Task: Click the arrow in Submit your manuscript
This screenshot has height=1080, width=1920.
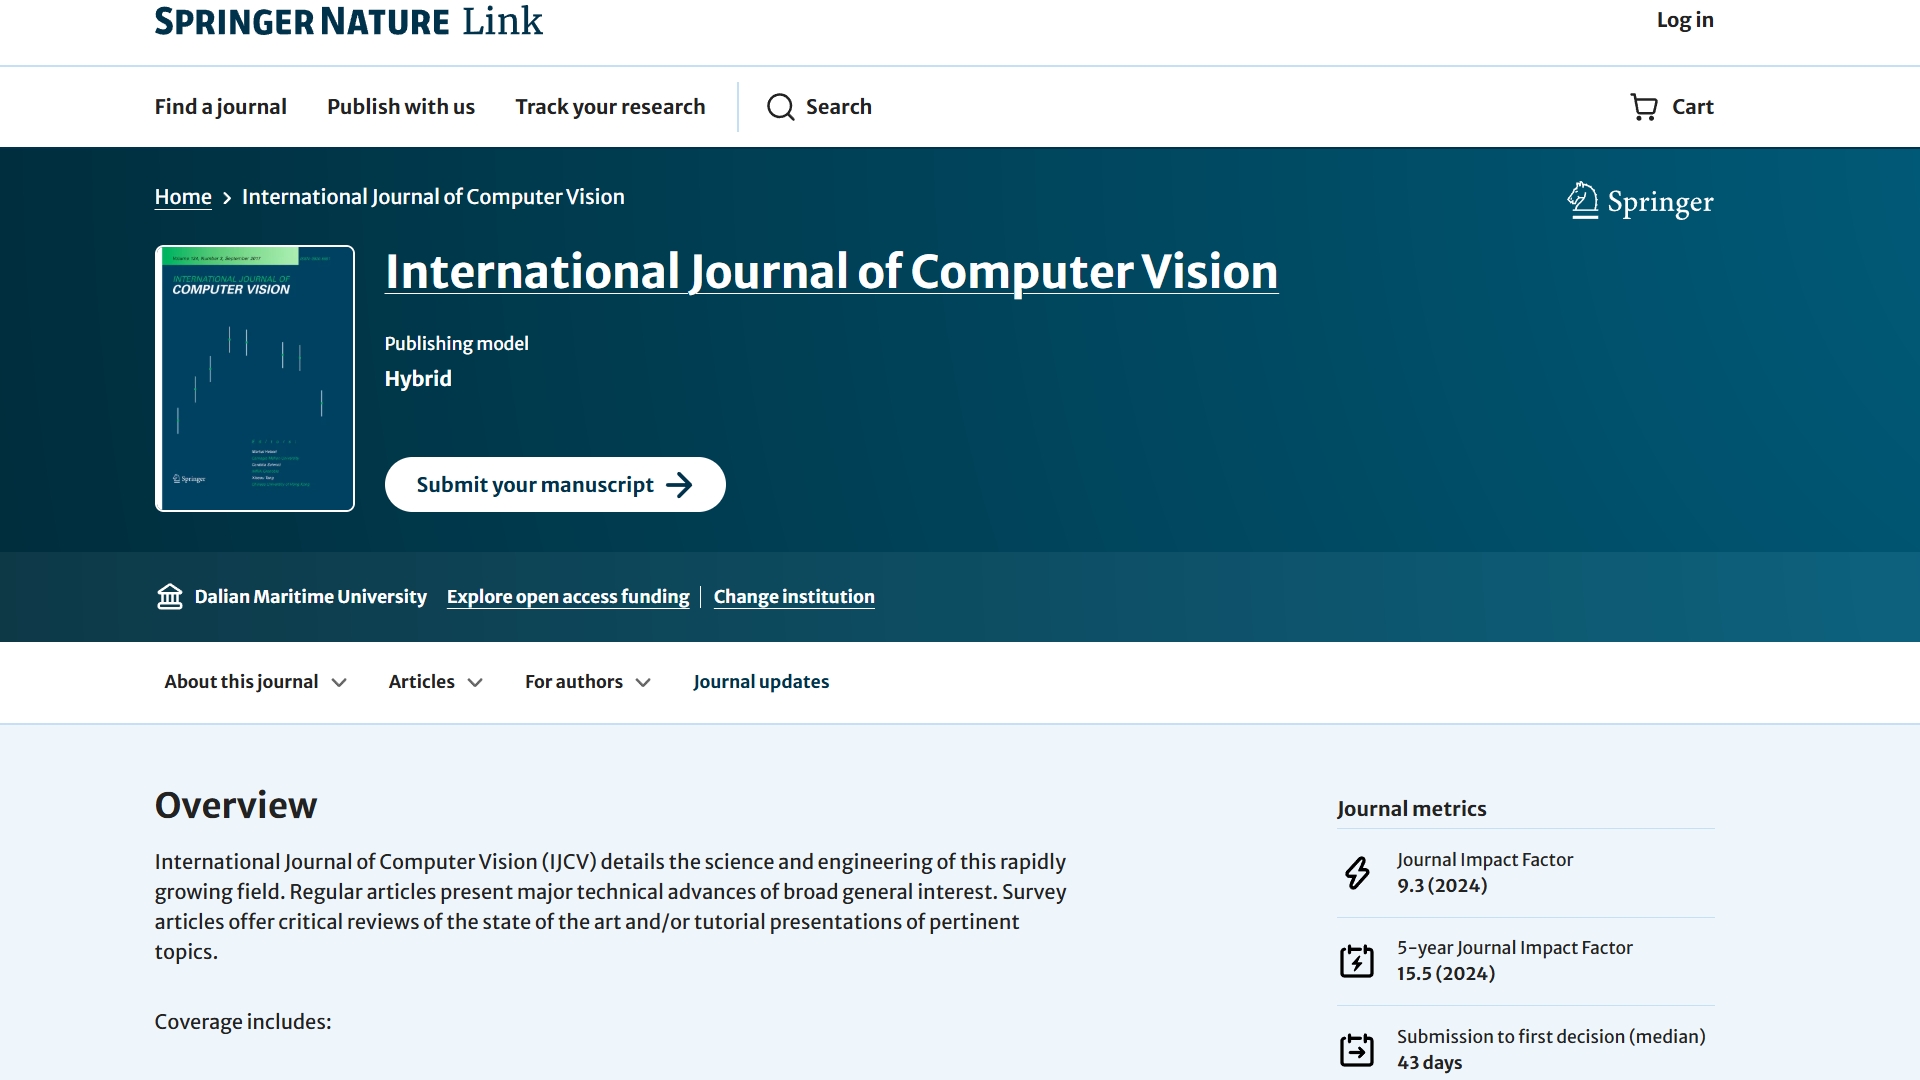Action: [679, 485]
